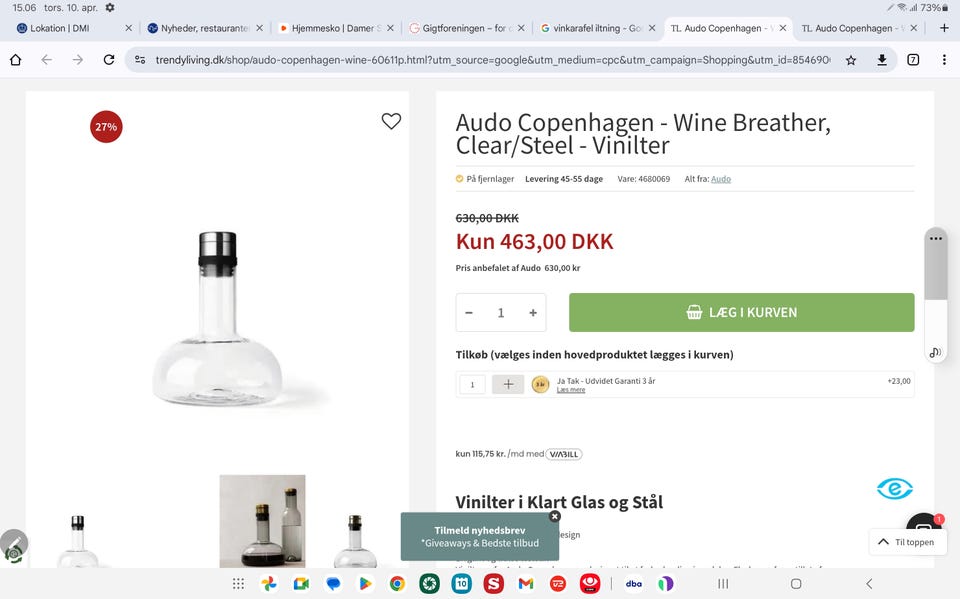Viewport: 960px width, 599px height.
Task: Open the downloads icon in the toolbar
Action: pos(881,59)
